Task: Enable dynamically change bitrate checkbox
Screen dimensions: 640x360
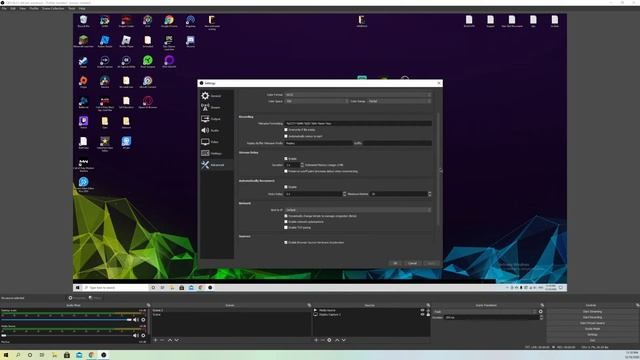Action: [286, 216]
